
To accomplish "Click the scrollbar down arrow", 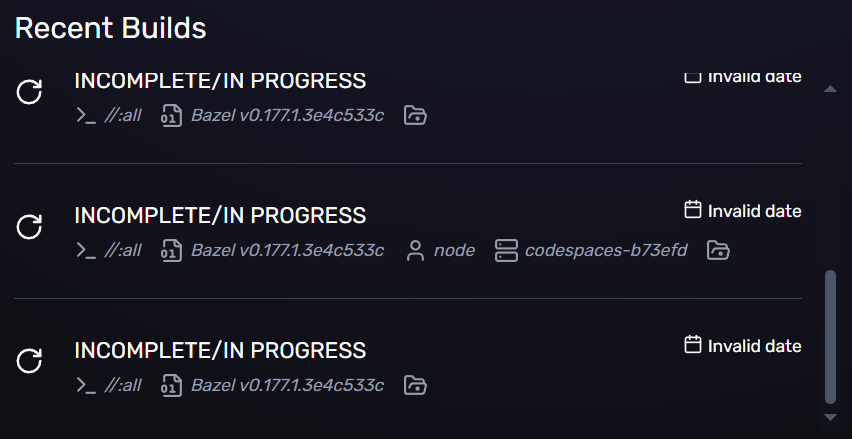I will point(828,416).
